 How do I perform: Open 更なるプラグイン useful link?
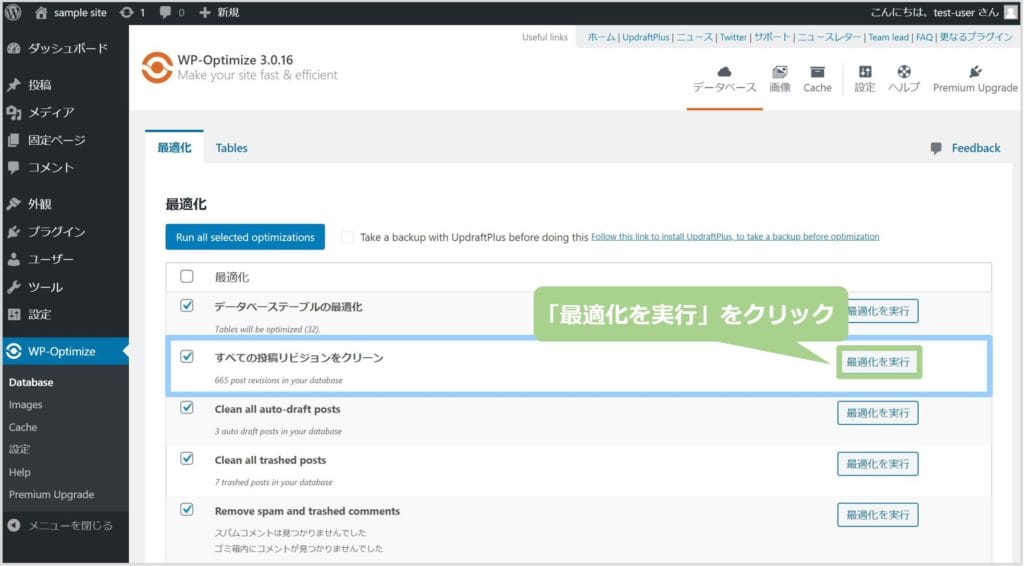point(976,37)
